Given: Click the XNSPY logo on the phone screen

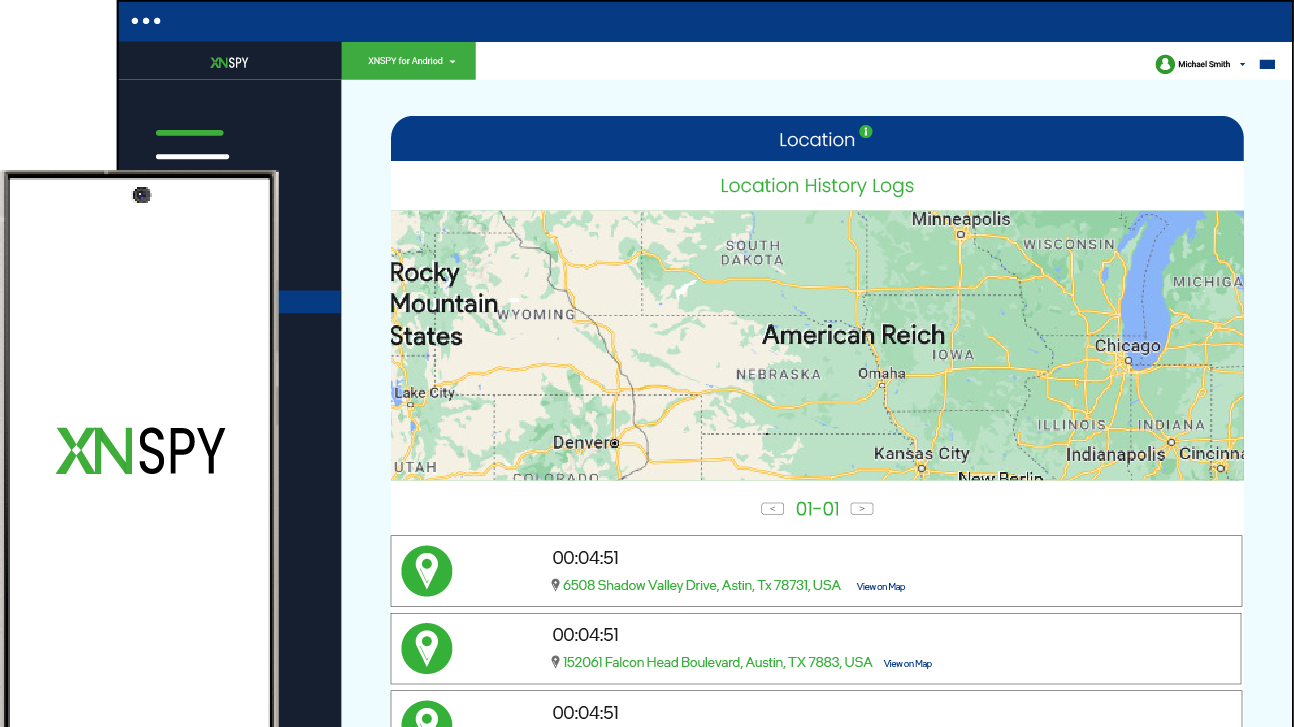Looking at the screenshot, I should 140,451.
